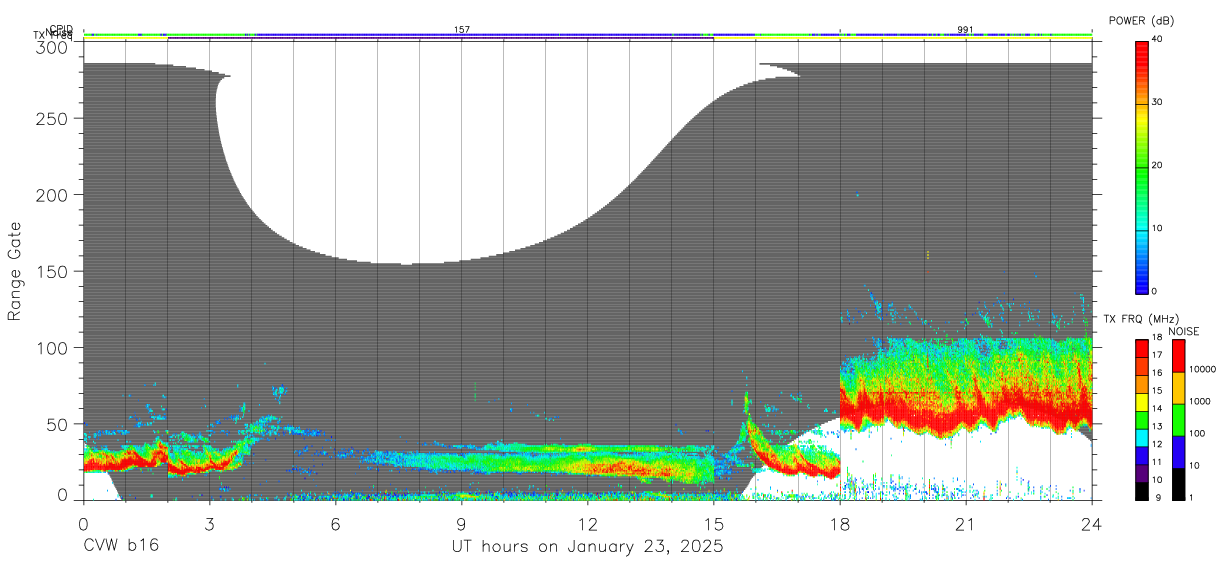Click the 'UT hours on January 23, 2025' label

(x=587, y=547)
